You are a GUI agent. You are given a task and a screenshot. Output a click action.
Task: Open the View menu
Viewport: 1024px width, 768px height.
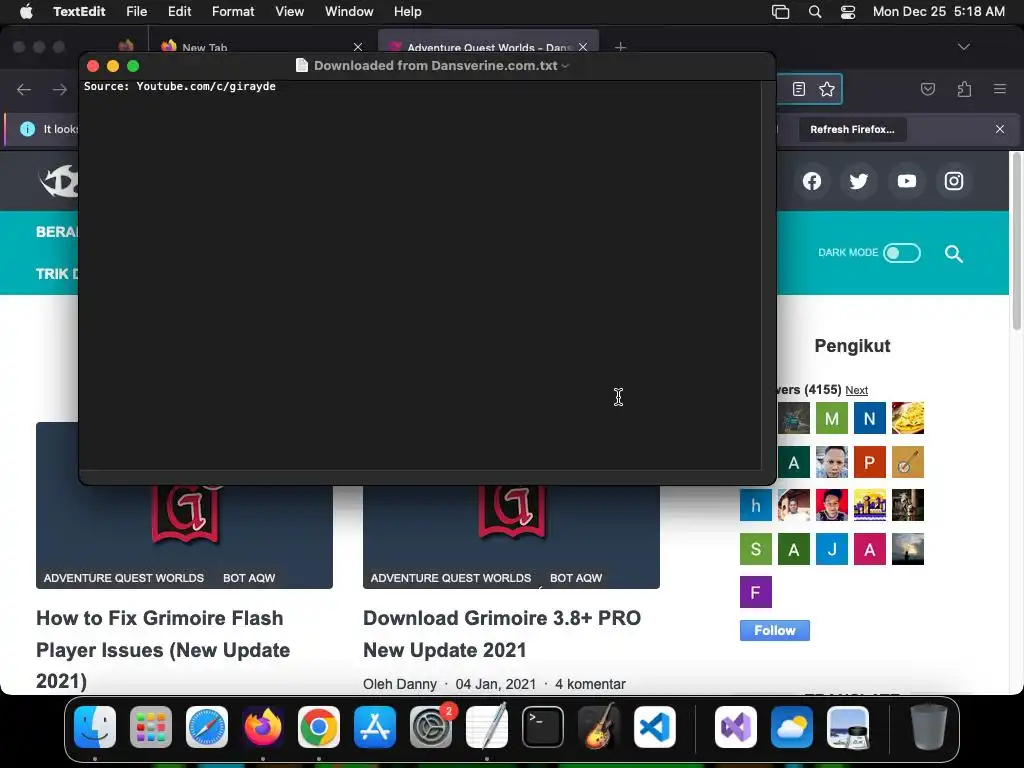click(x=289, y=12)
